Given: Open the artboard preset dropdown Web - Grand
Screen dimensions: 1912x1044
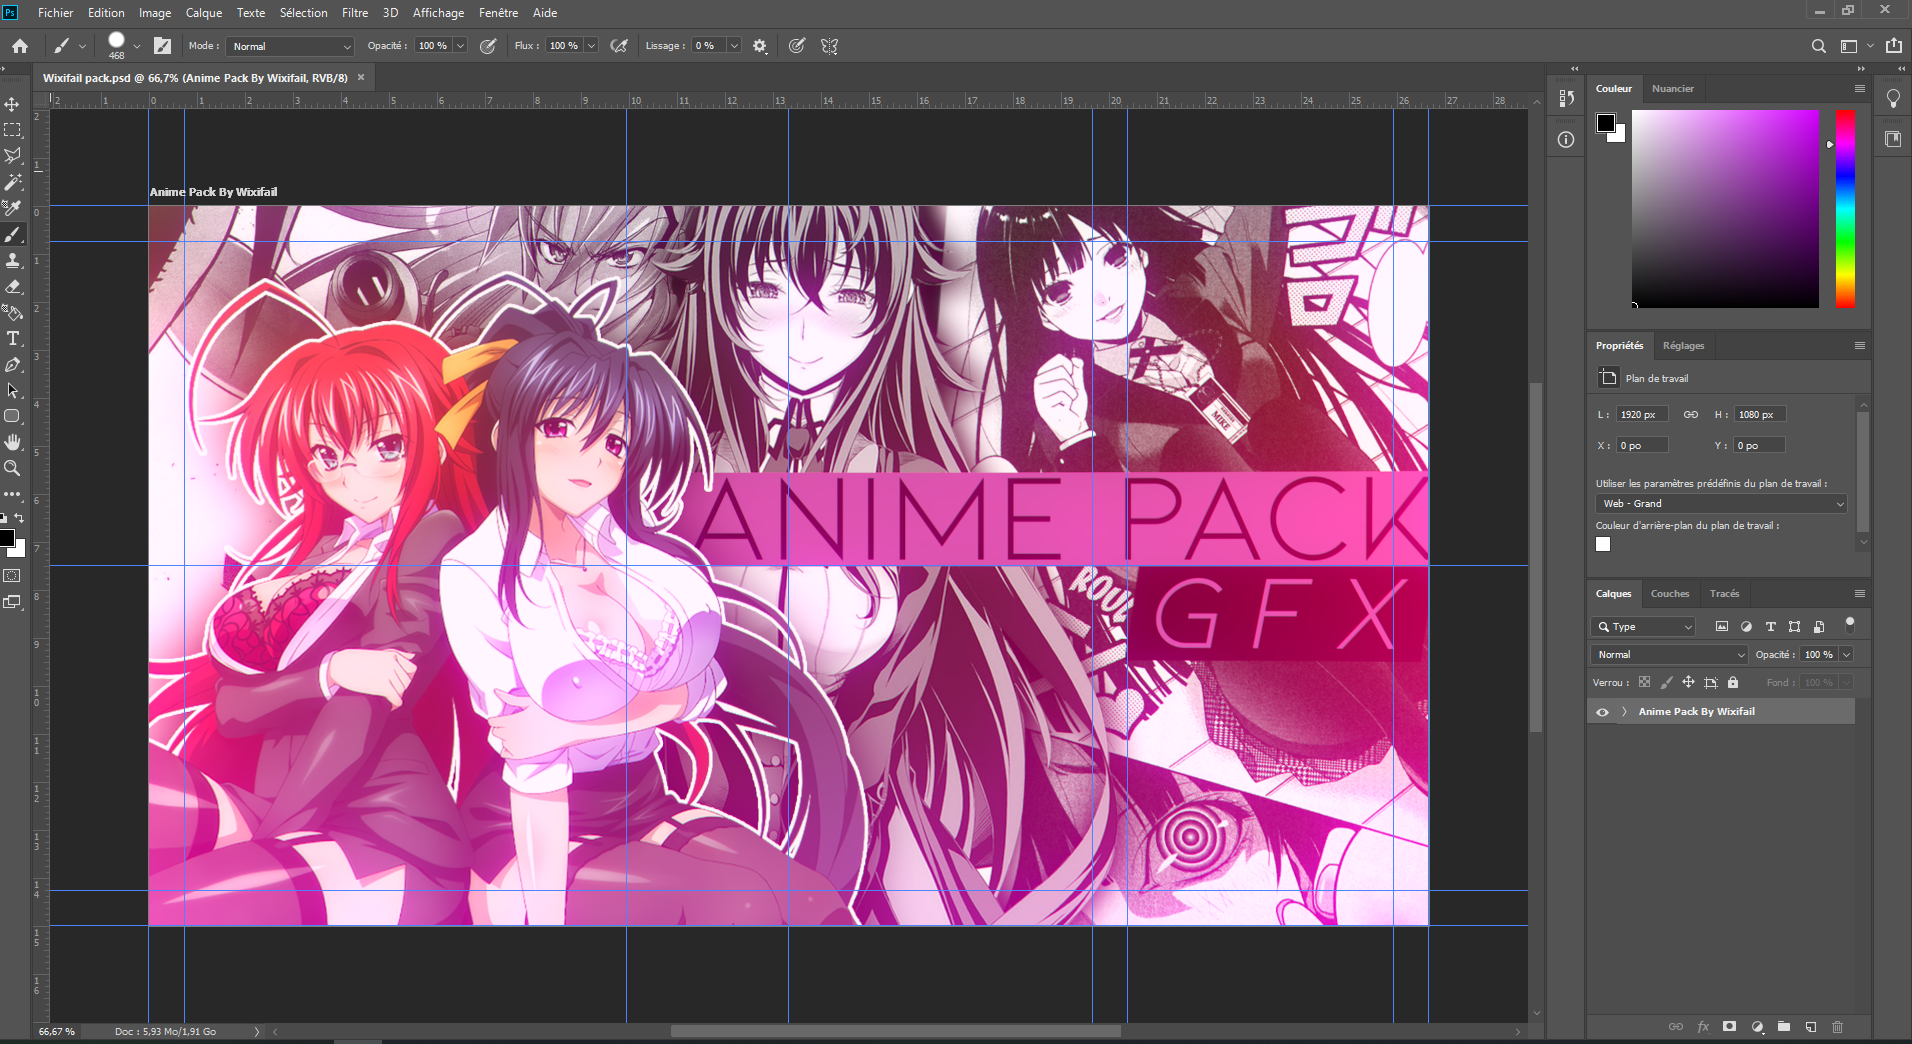Looking at the screenshot, I should (1720, 504).
